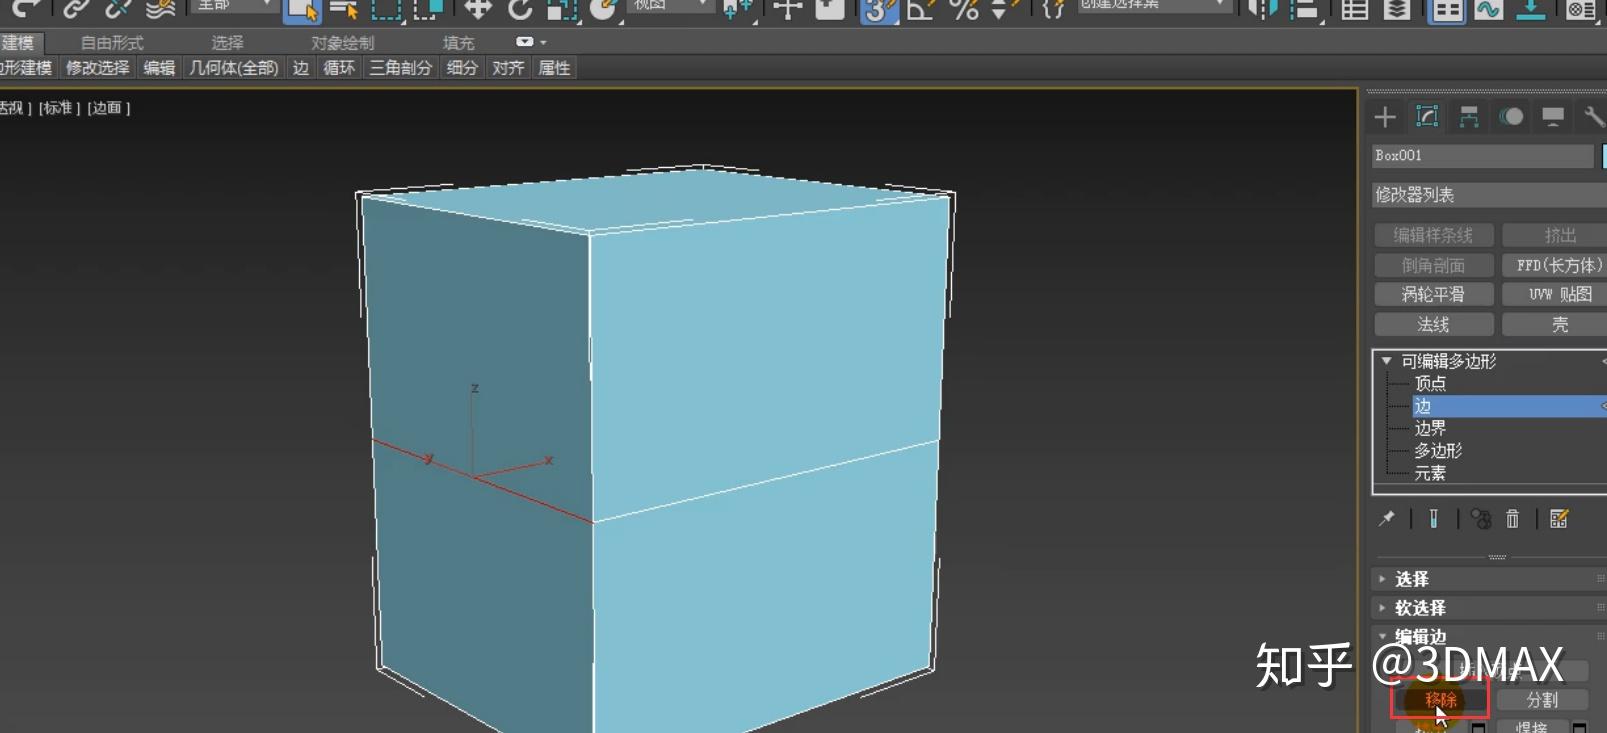
Task: Switch to the 选择 ribbon tab
Action: click(228, 43)
